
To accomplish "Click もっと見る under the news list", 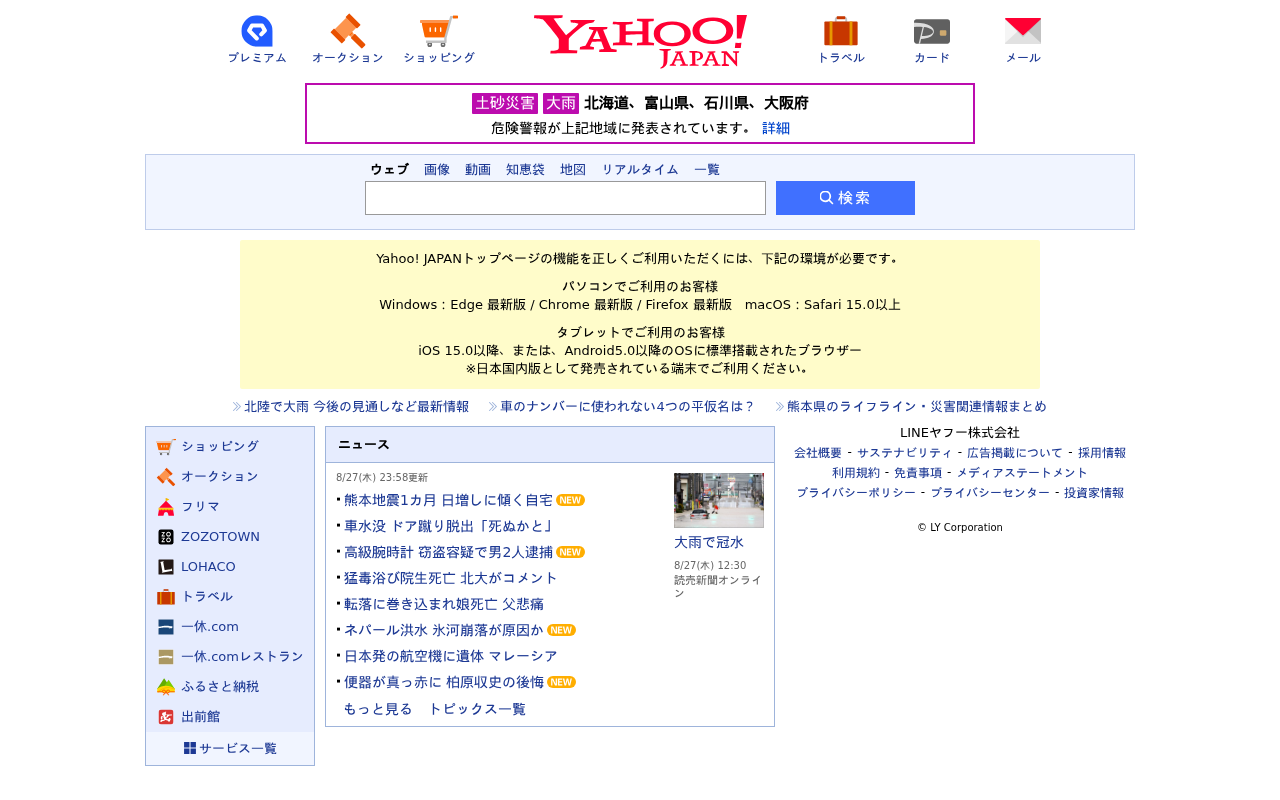I will point(378,709).
